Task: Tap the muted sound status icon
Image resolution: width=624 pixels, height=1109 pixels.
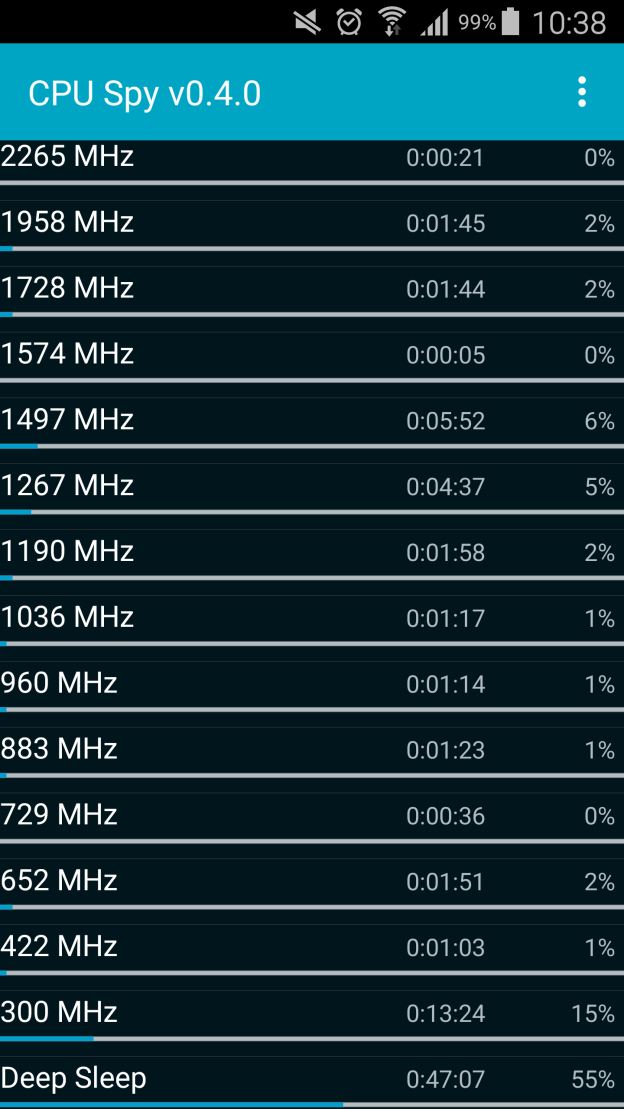Action: click(x=308, y=22)
